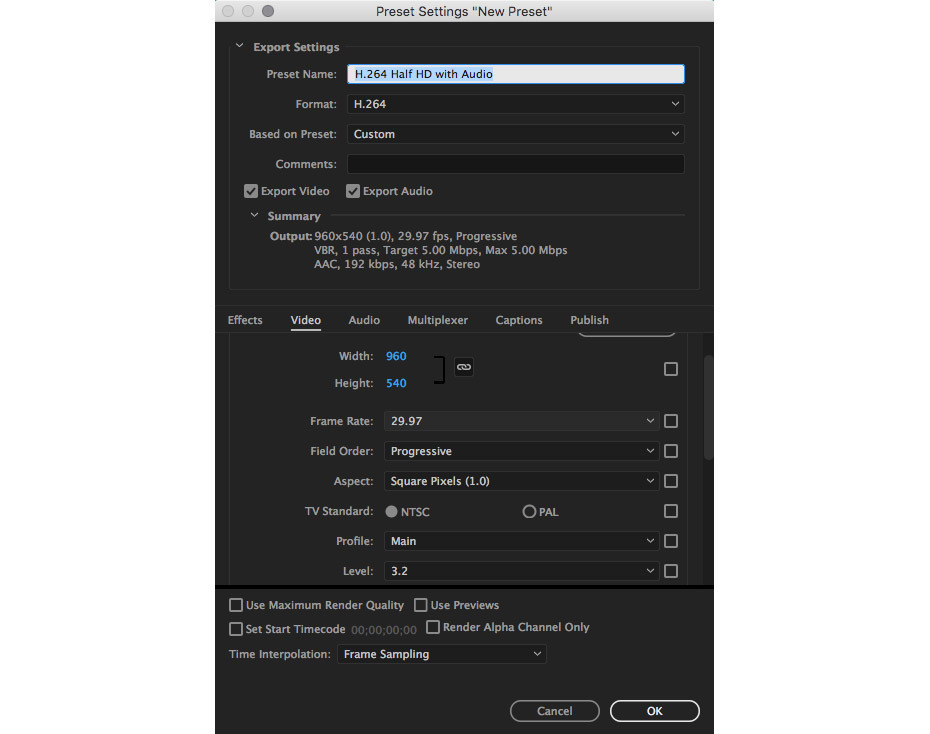This screenshot has height=734, width=930.
Task: Click the link icon to unlink Width and Height
Action: click(x=463, y=367)
